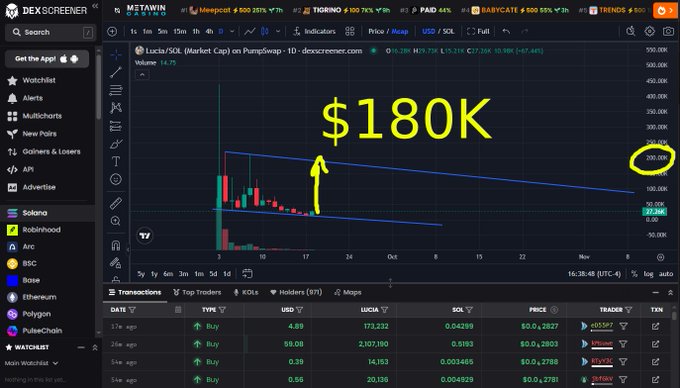Toggle stay in drawing mode
Viewport: 680px width, 388px height.
tap(116, 263)
